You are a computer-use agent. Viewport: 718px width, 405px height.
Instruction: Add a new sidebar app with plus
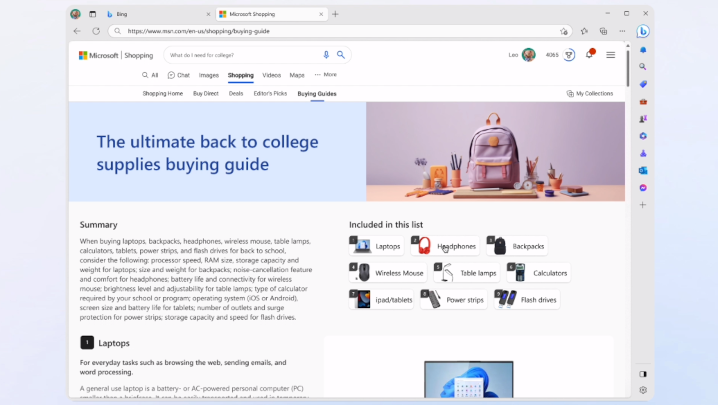click(643, 205)
